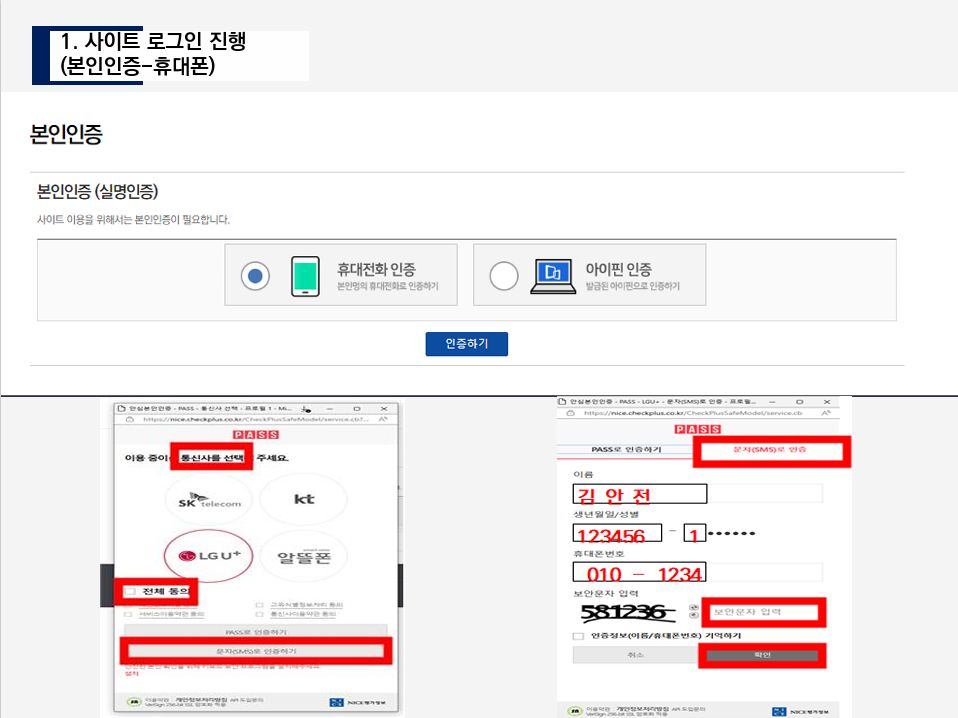This screenshot has width=958, height=718.
Task: Choose the LG U+ carrier logo
Action: point(208,555)
